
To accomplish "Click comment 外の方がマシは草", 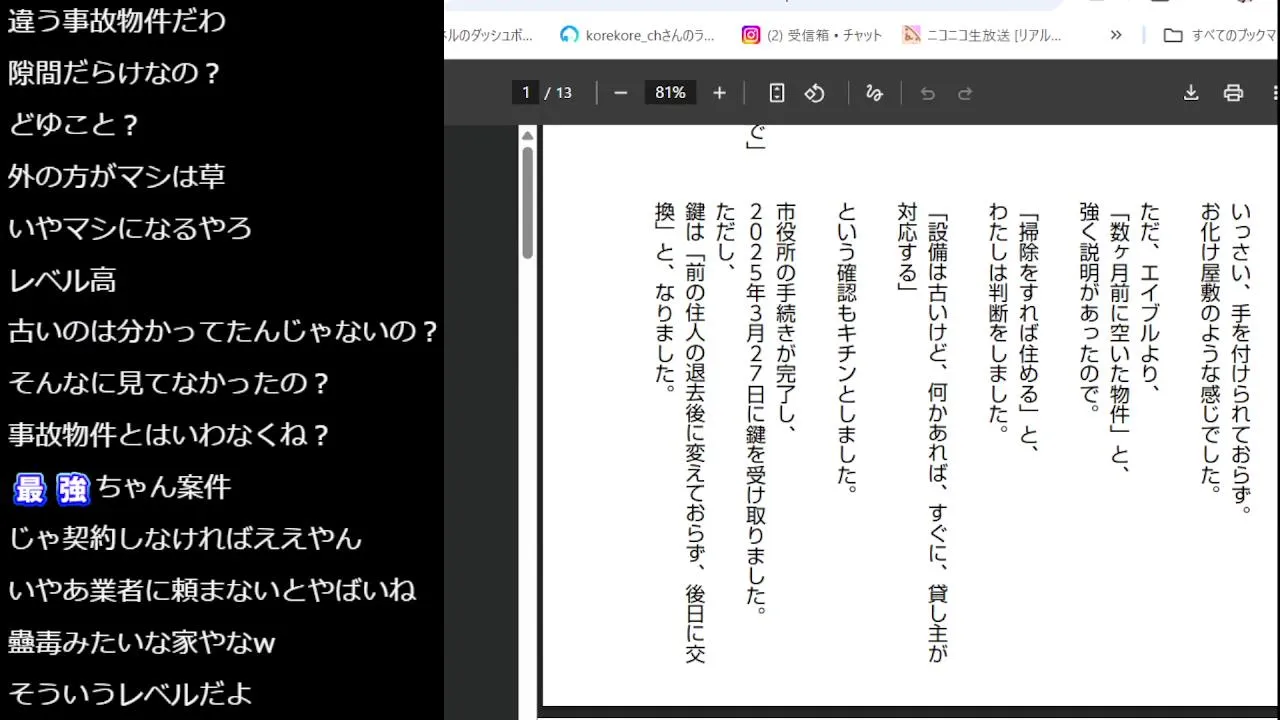I will coord(117,177).
